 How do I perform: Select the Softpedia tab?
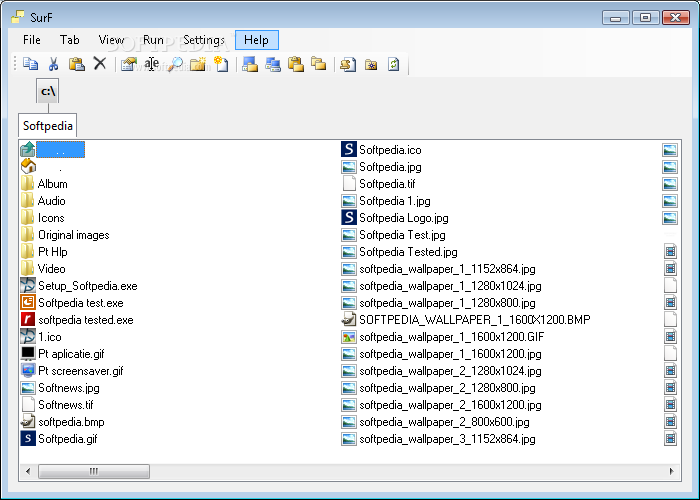[48, 125]
